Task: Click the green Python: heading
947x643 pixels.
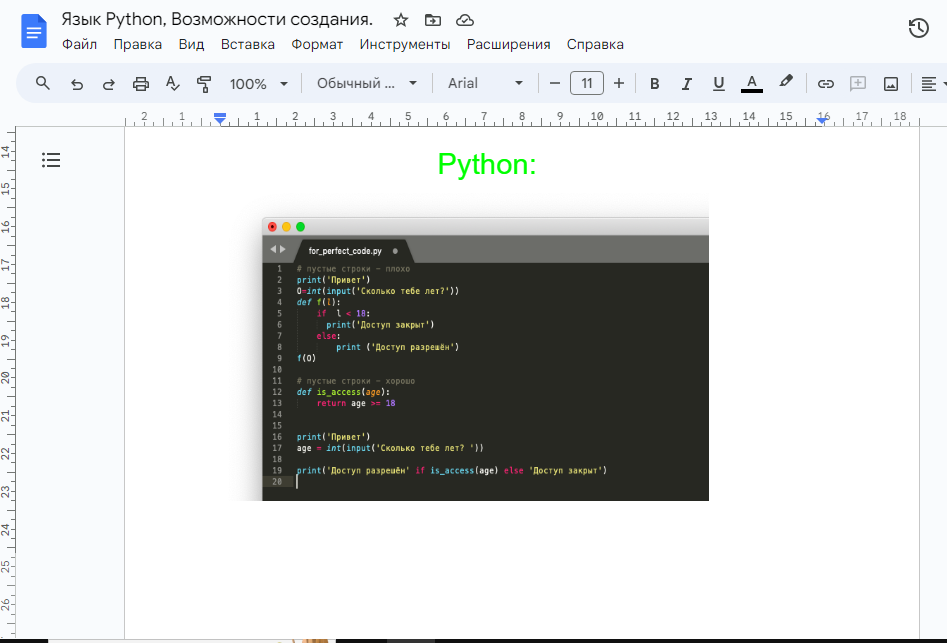Action: [x=487, y=164]
